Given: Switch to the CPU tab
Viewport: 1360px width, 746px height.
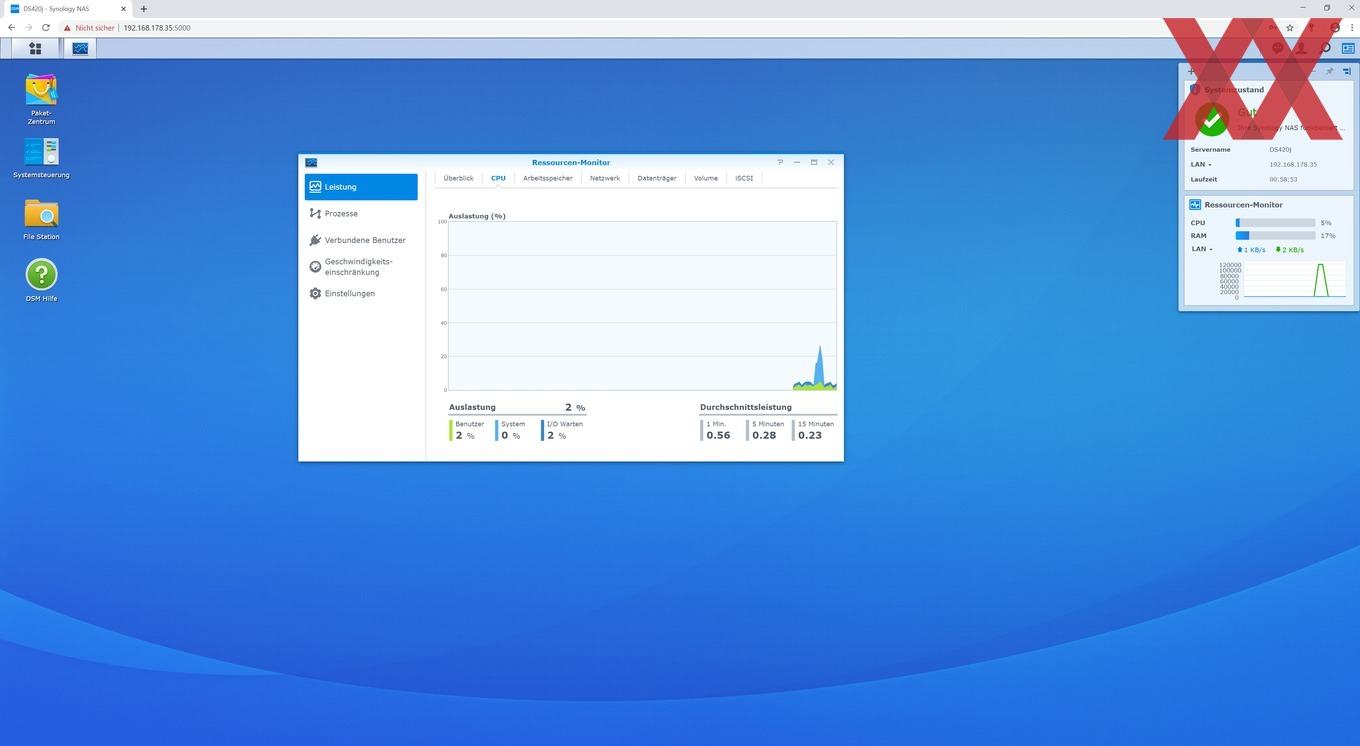Looking at the screenshot, I should tap(498, 178).
